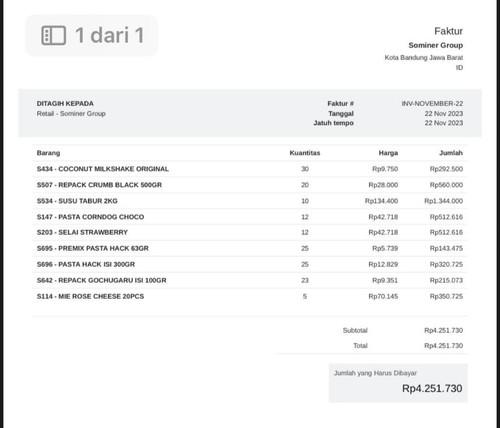Click 'Kota Bandung Jawa Barat' address line
This screenshot has height=428, width=500.
(x=424, y=58)
